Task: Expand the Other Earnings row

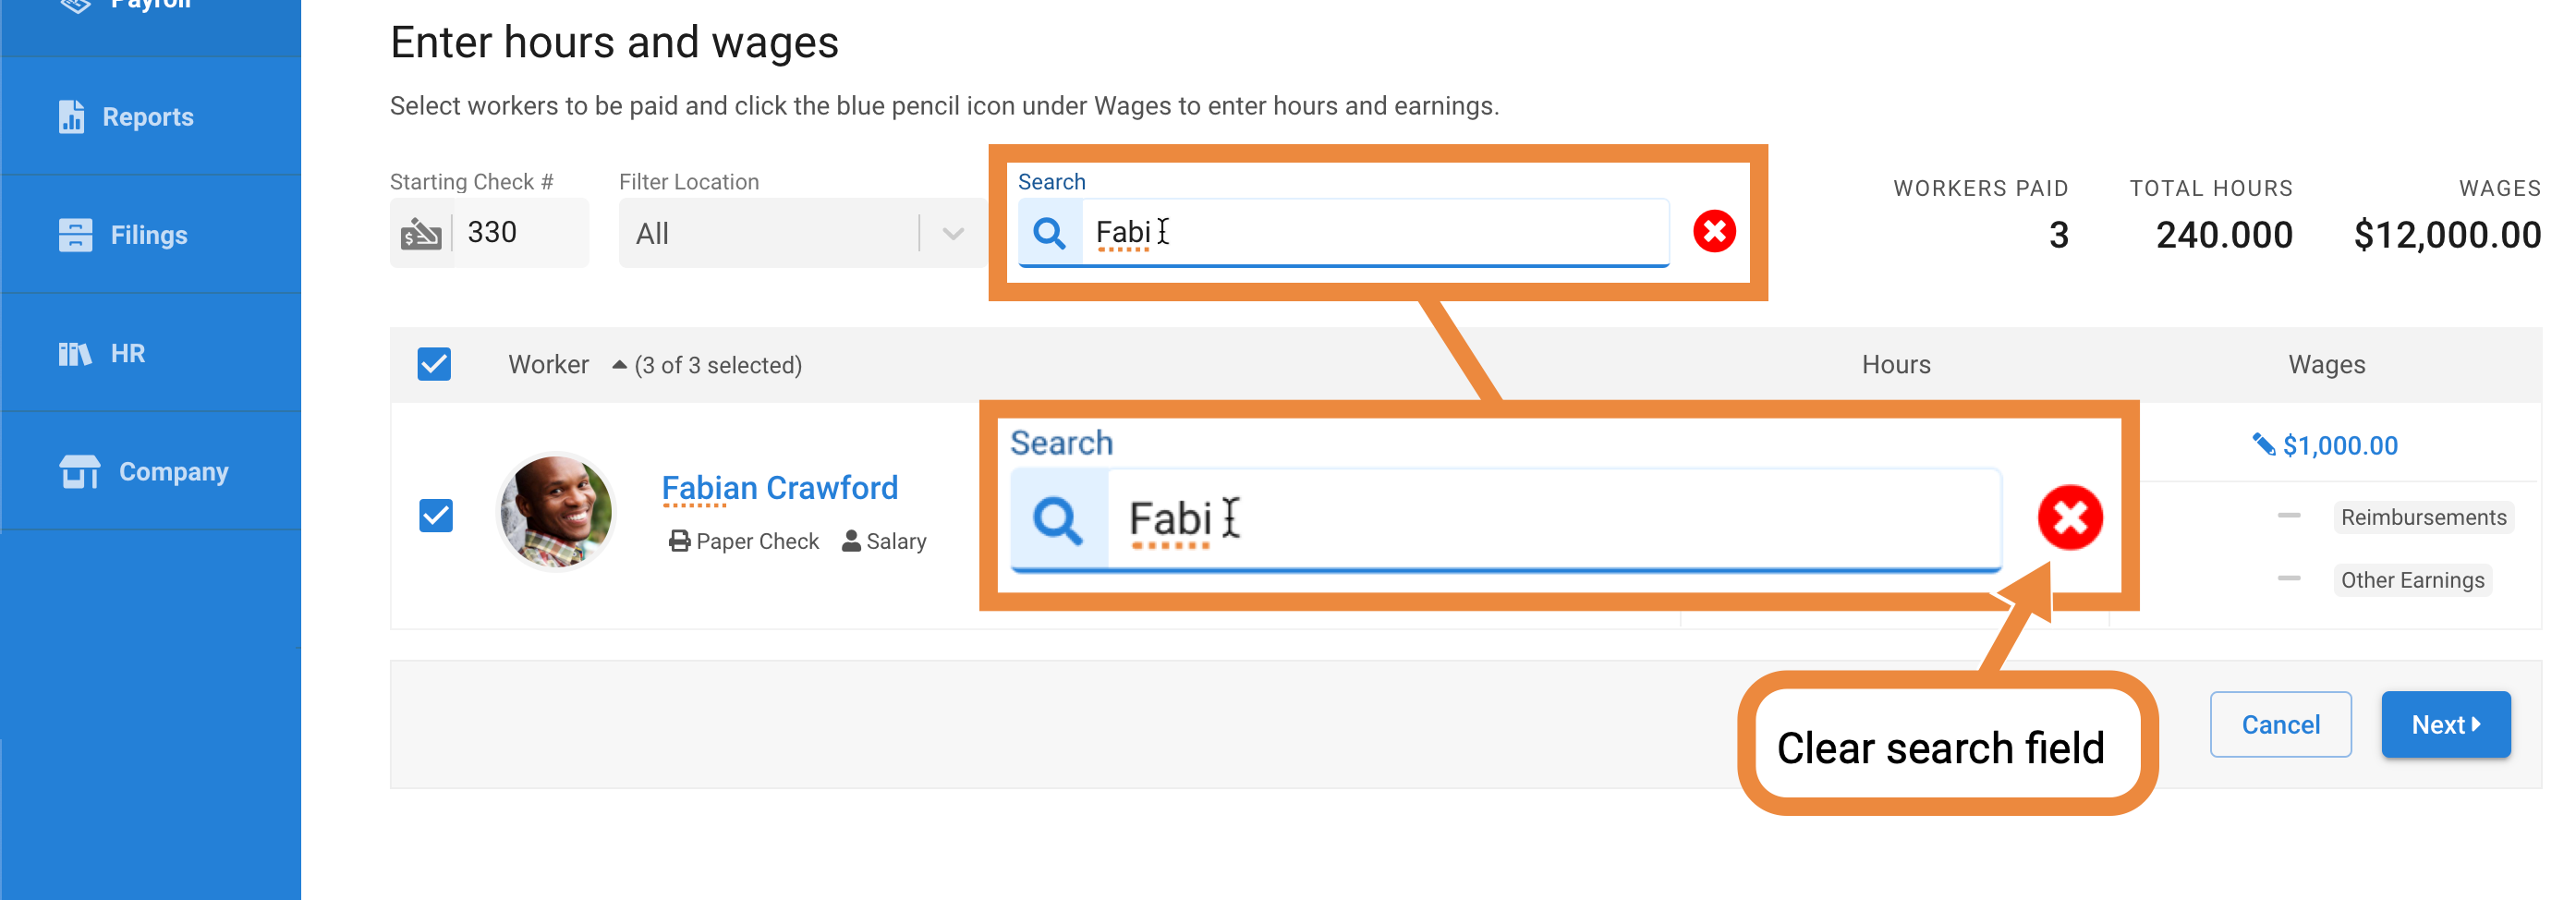Action: [x=2288, y=580]
